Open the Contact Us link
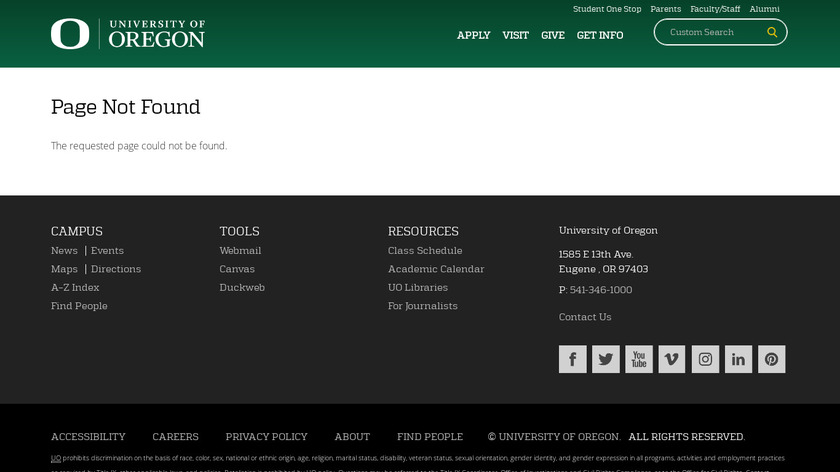Image resolution: width=840 pixels, height=472 pixels. pyautogui.click(x=585, y=317)
